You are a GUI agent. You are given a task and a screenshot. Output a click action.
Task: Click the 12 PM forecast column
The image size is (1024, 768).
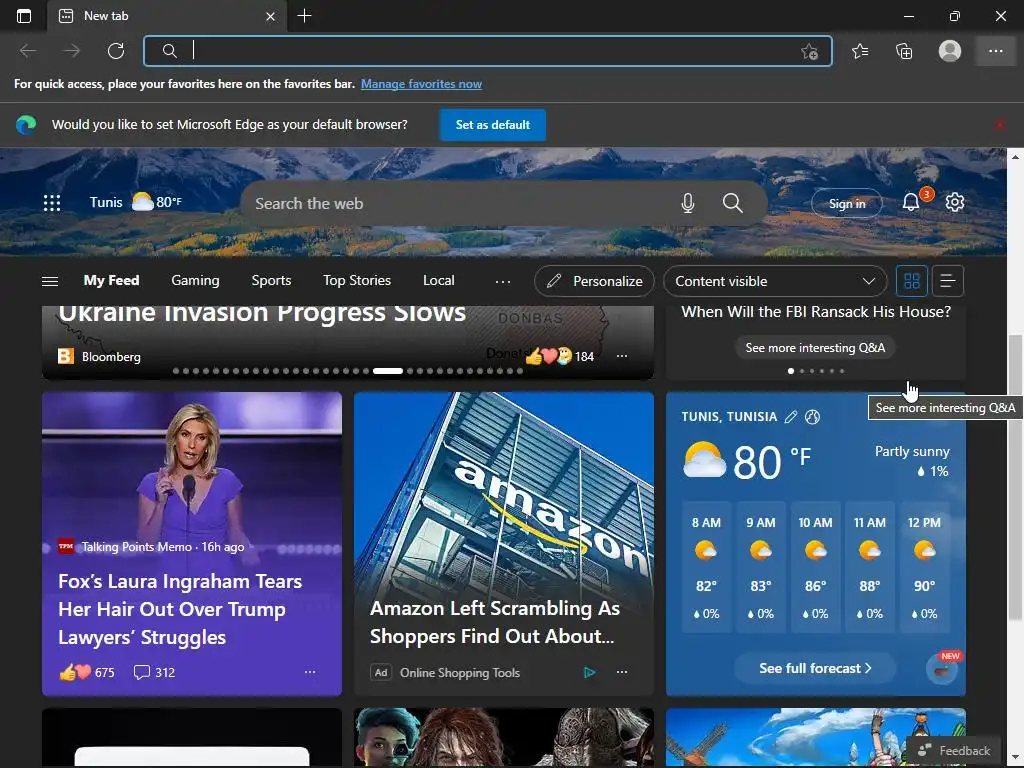pos(924,567)
